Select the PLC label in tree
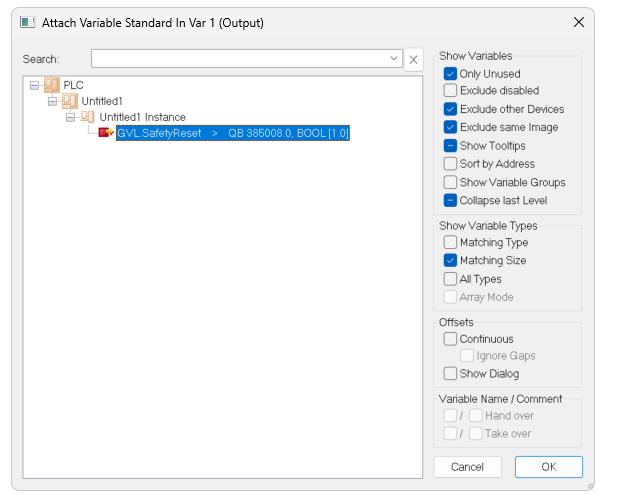The height and width of the screenshot is (495, 619). pos(73,85)
